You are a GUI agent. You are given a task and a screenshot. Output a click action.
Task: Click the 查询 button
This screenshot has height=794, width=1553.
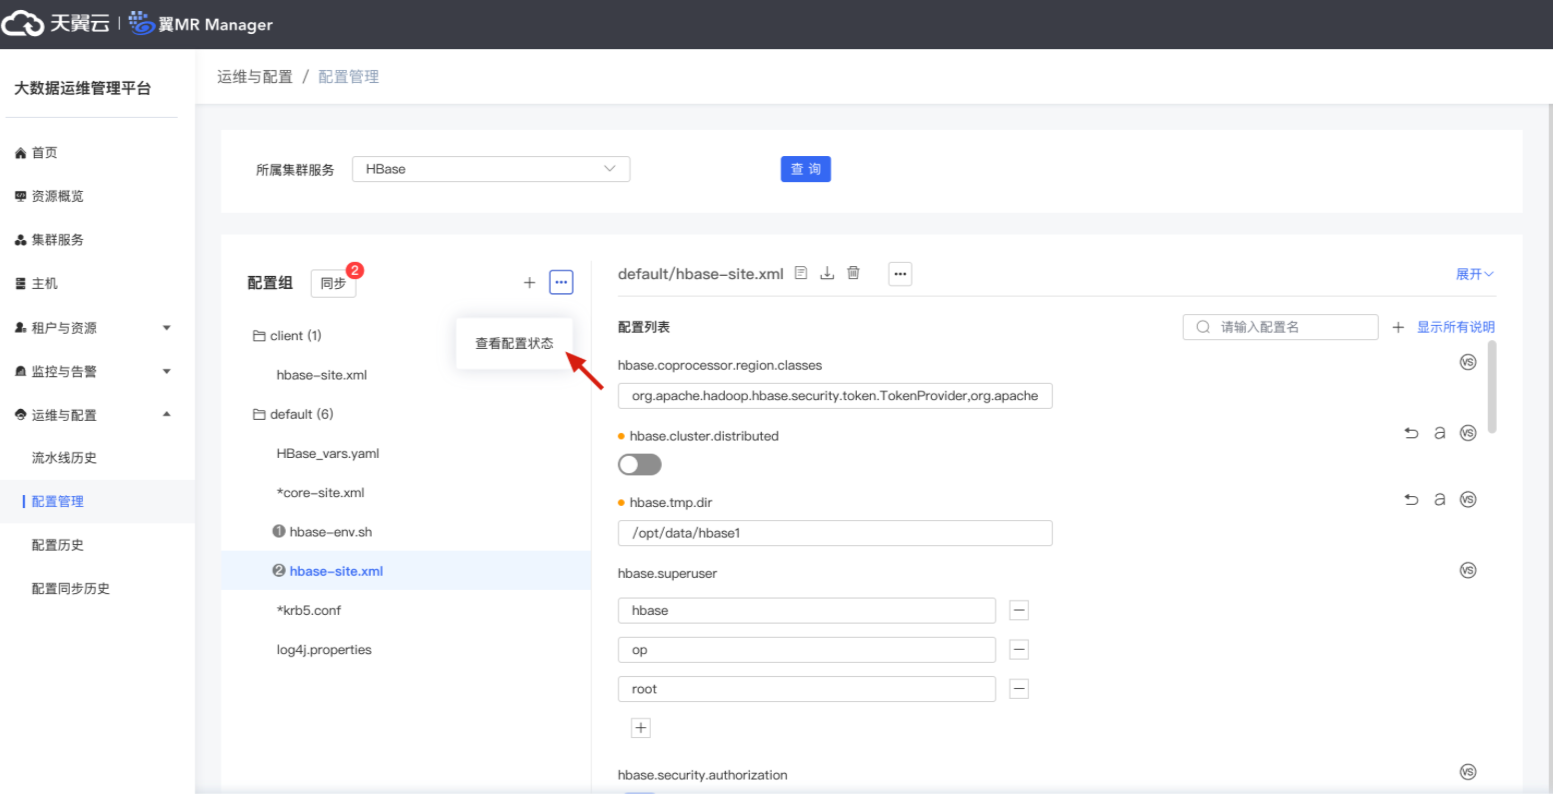click(805, 169)
